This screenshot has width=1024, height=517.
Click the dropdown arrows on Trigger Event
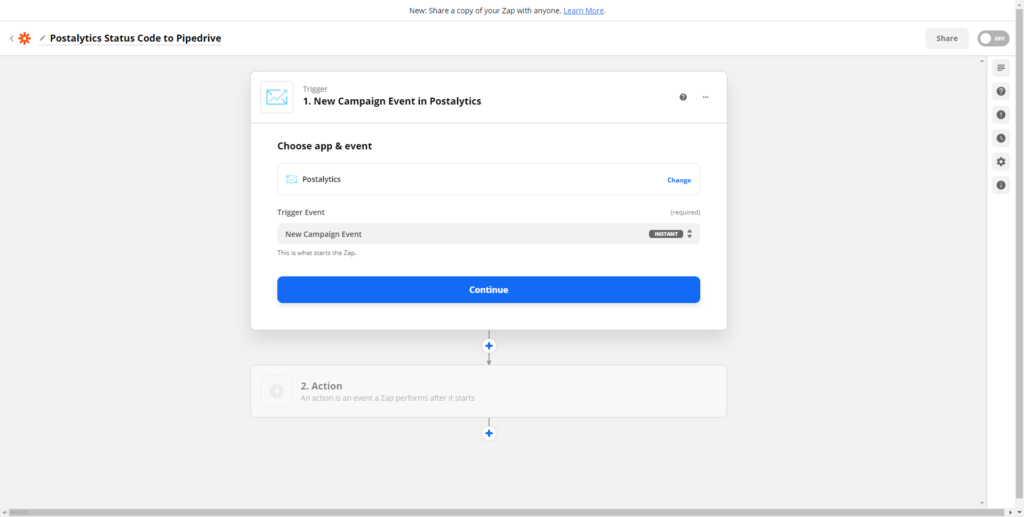coord(690,234)
